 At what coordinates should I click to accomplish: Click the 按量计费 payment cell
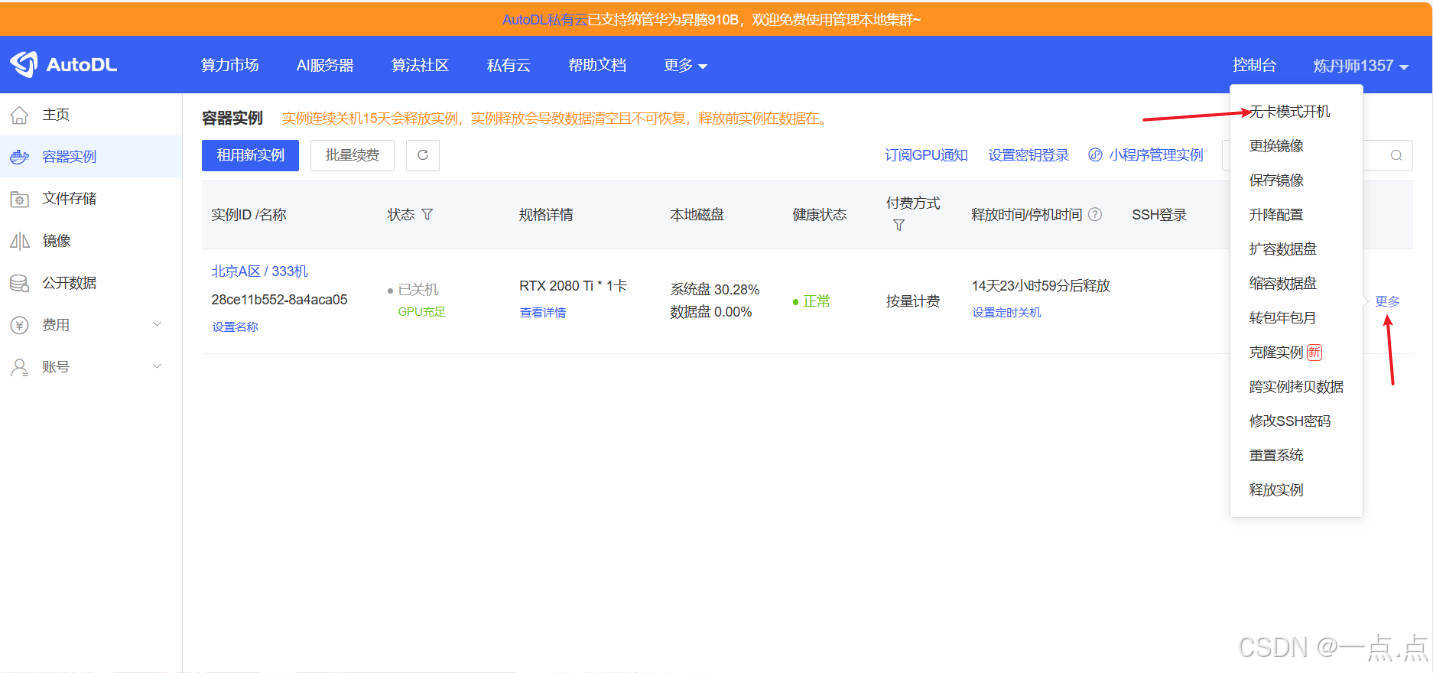(x=913, y=301)
